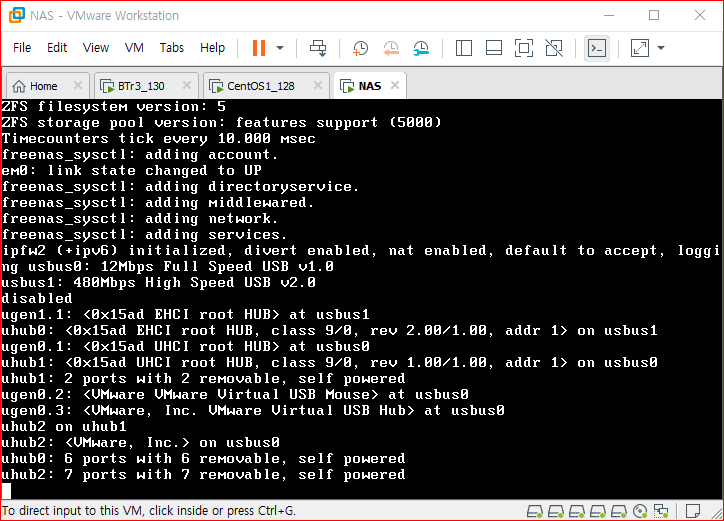Minimize the VMware Workstation window

(x=609, y=15)
